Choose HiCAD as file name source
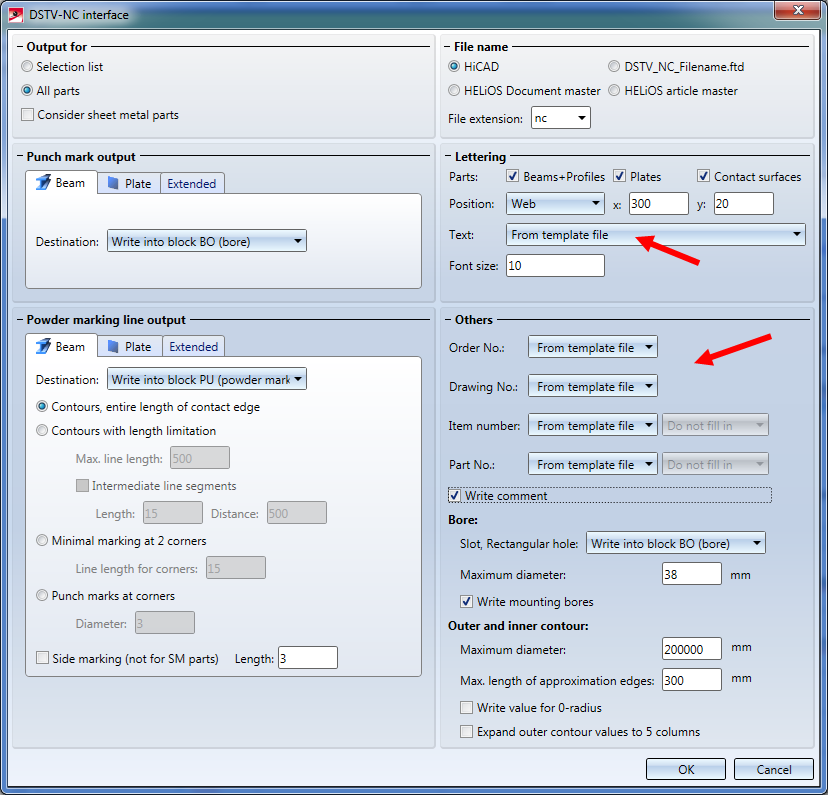Viewport: 828px width, 795px height. (454, 67)
